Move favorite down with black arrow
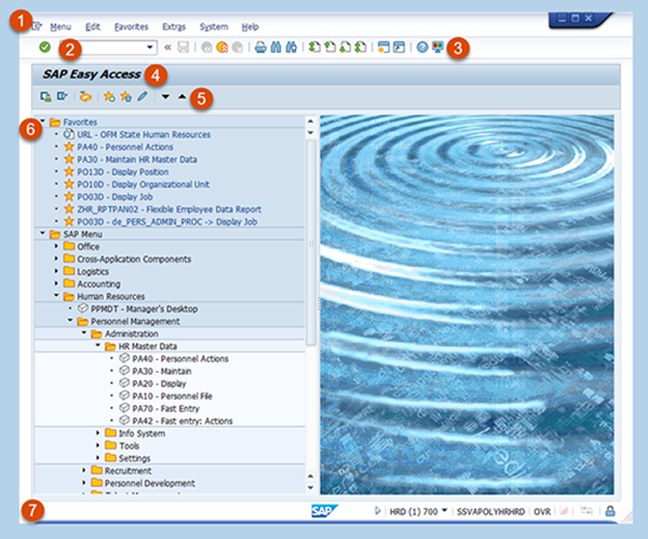 pos(165,97)
